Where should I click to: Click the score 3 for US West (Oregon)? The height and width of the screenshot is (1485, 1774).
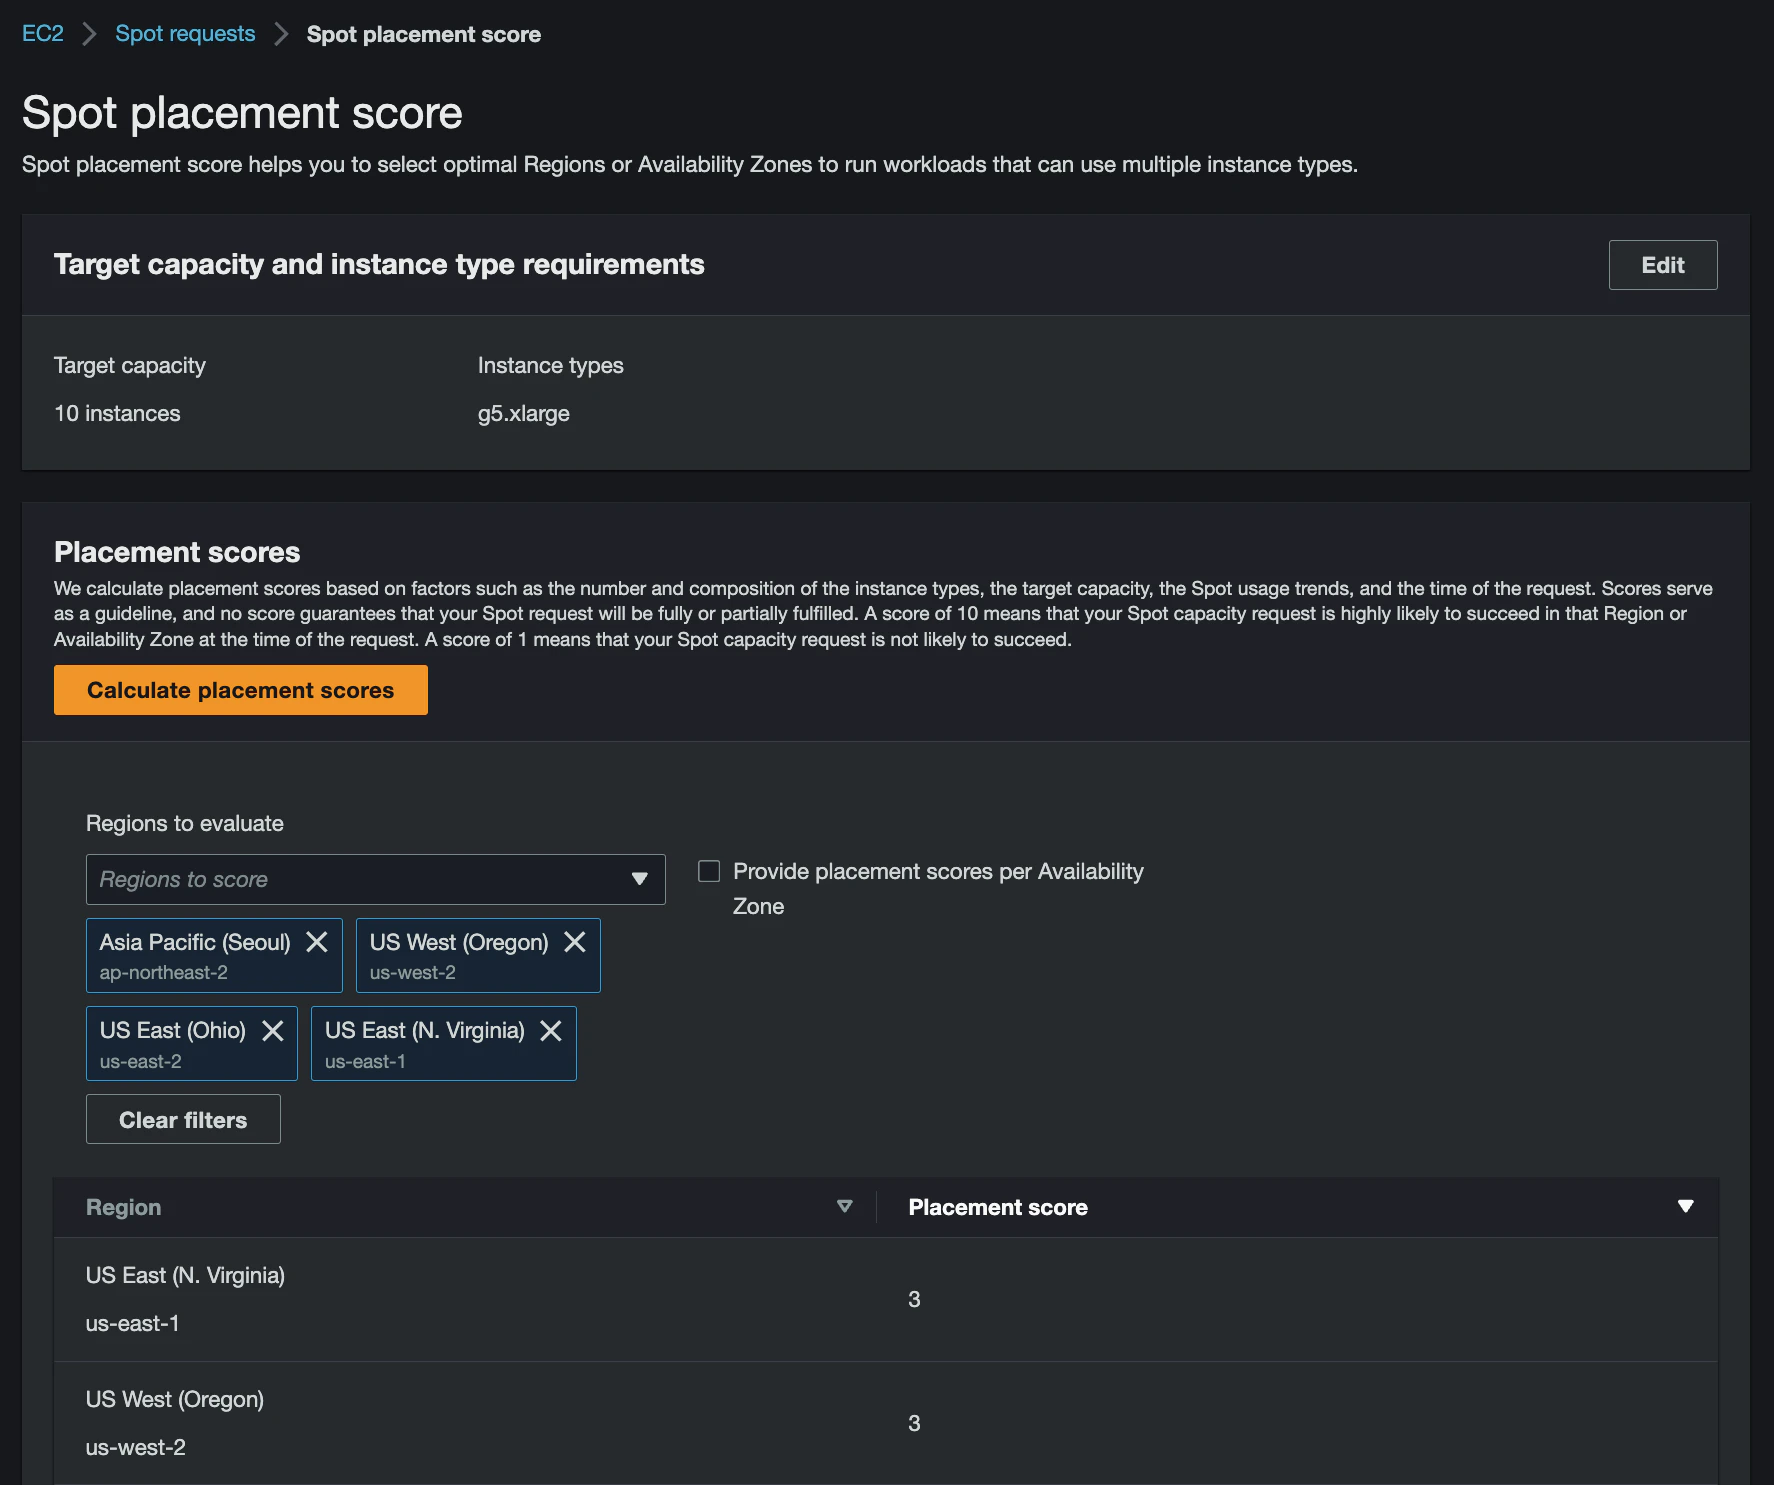pyautogui.click(x=914, y=1424)
